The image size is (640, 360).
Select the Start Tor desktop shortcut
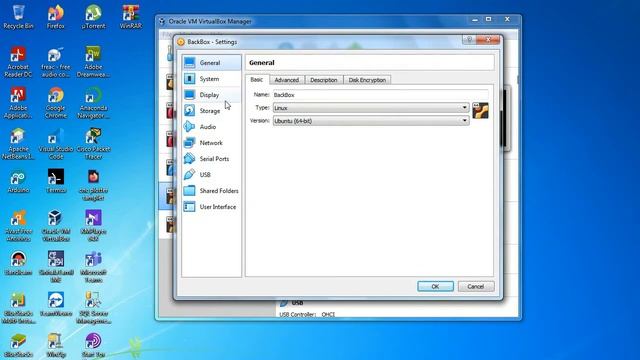point(93,346)
